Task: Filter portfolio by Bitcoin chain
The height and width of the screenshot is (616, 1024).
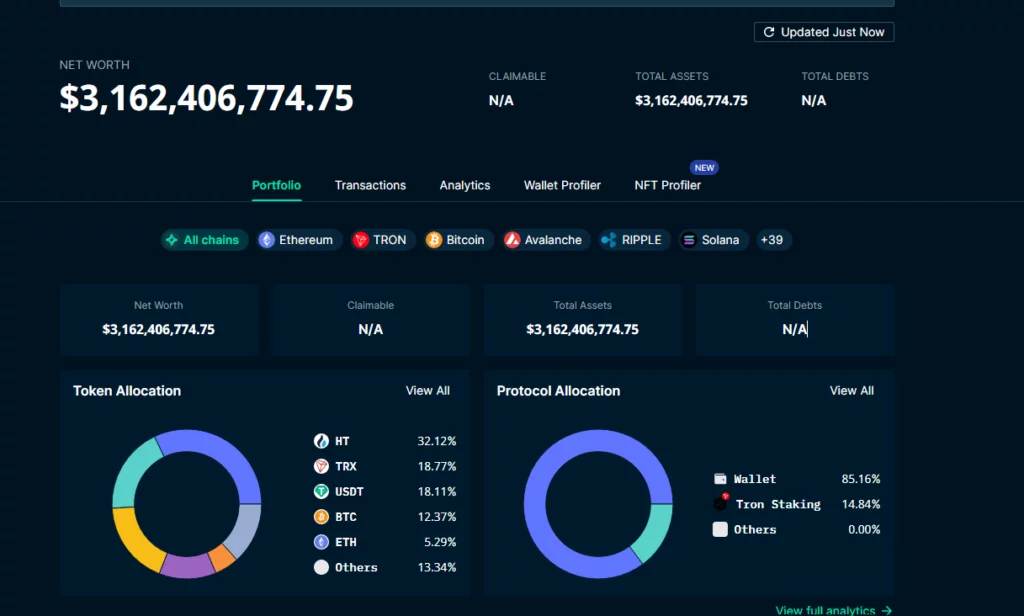Action: click(x=456, y=240)
